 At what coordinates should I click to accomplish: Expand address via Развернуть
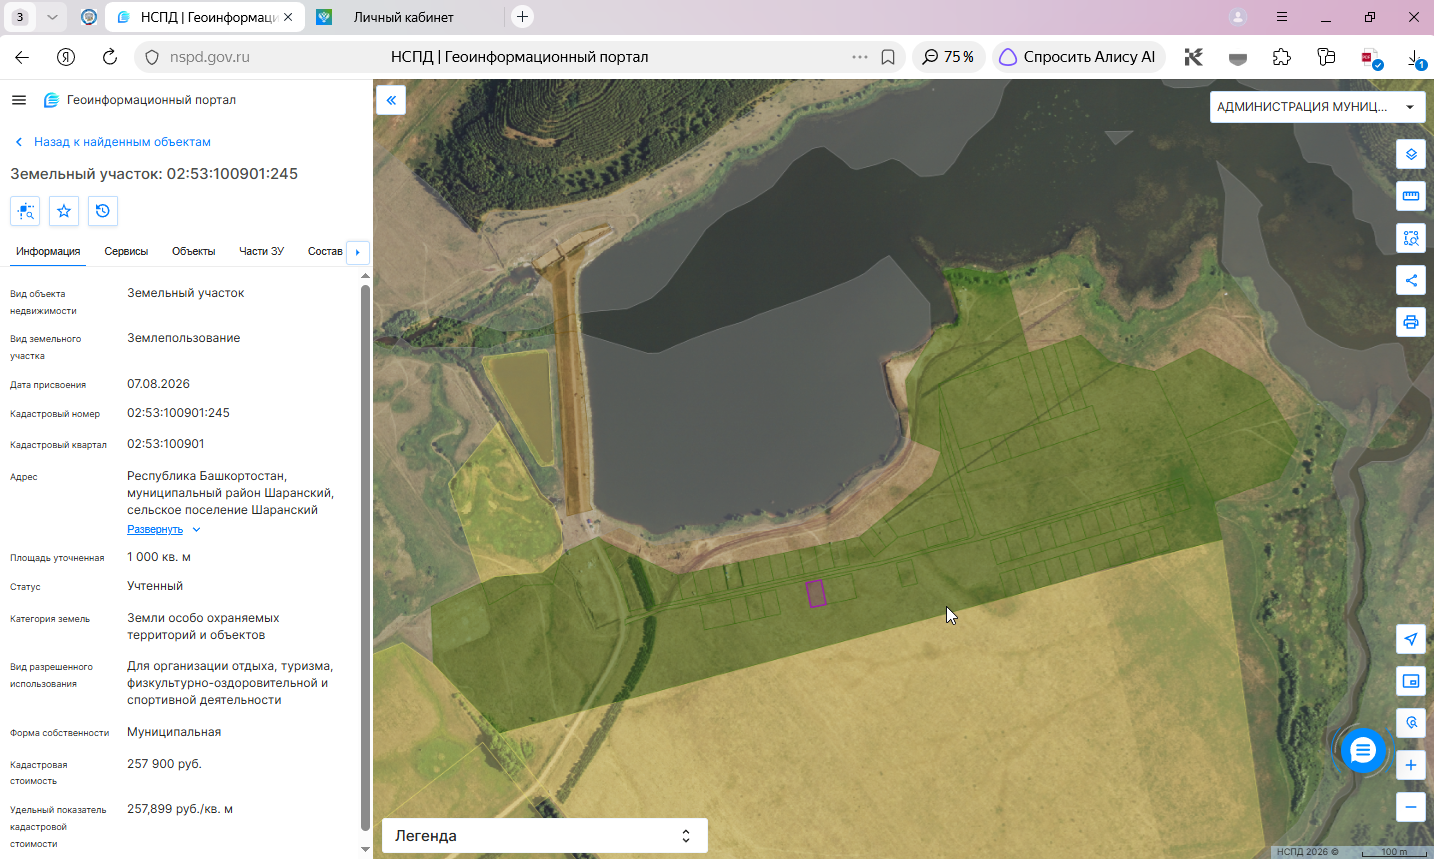tap(155, 529)
